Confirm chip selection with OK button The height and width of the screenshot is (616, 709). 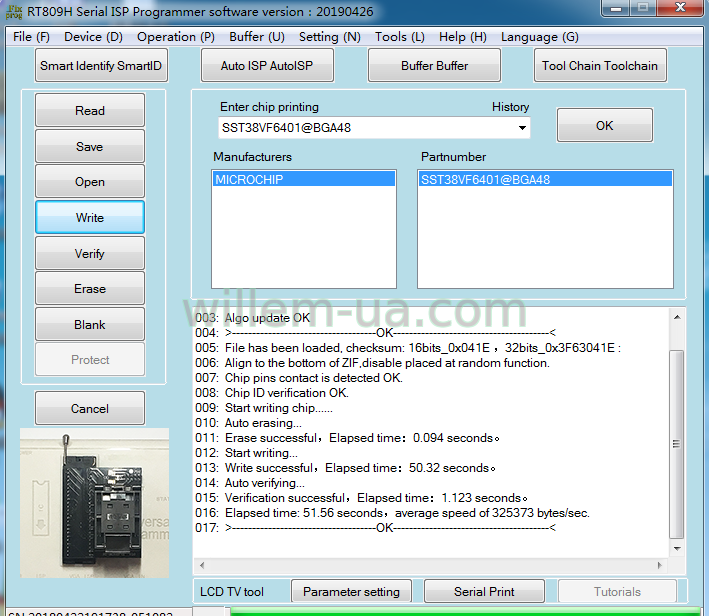(x=604, y=126)
